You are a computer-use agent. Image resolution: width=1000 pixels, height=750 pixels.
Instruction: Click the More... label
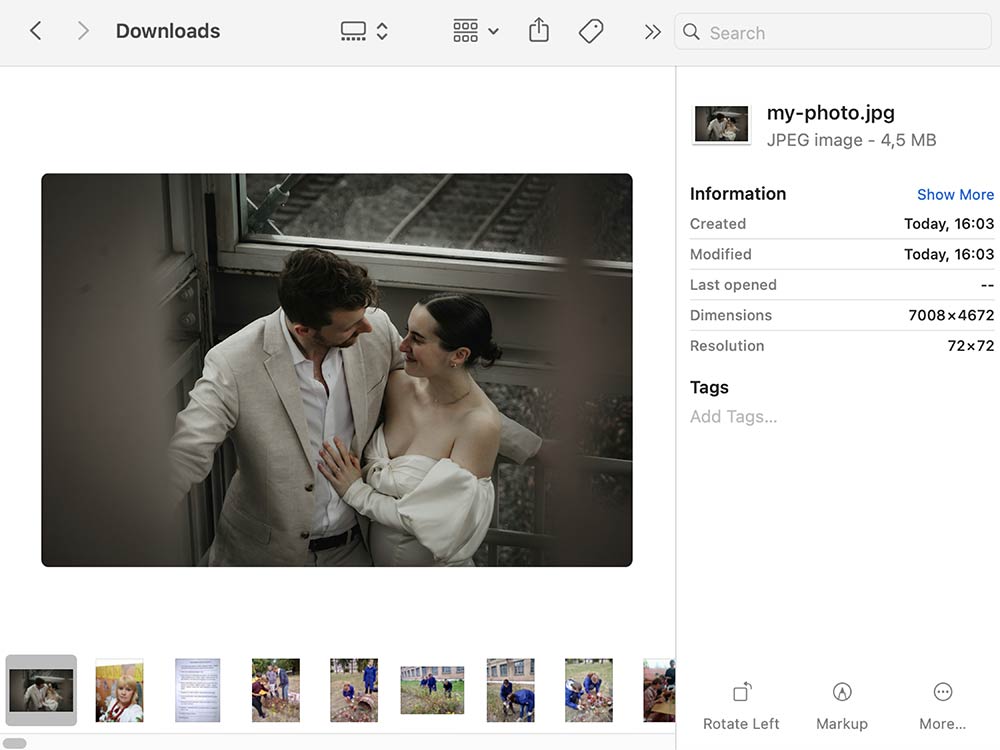(943, 724)
